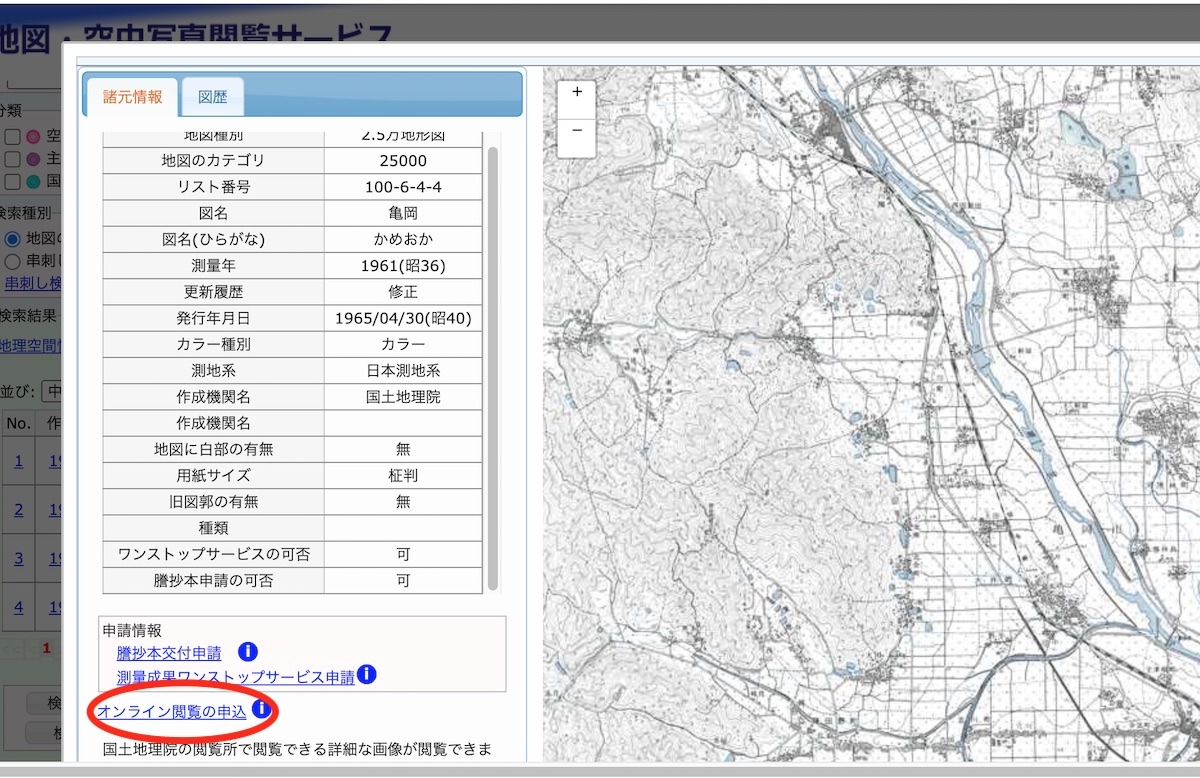Switch to the 図歴 tab
Image resolution: width=1200 pixels, height=778 pixels.
(x=212, y=98)
